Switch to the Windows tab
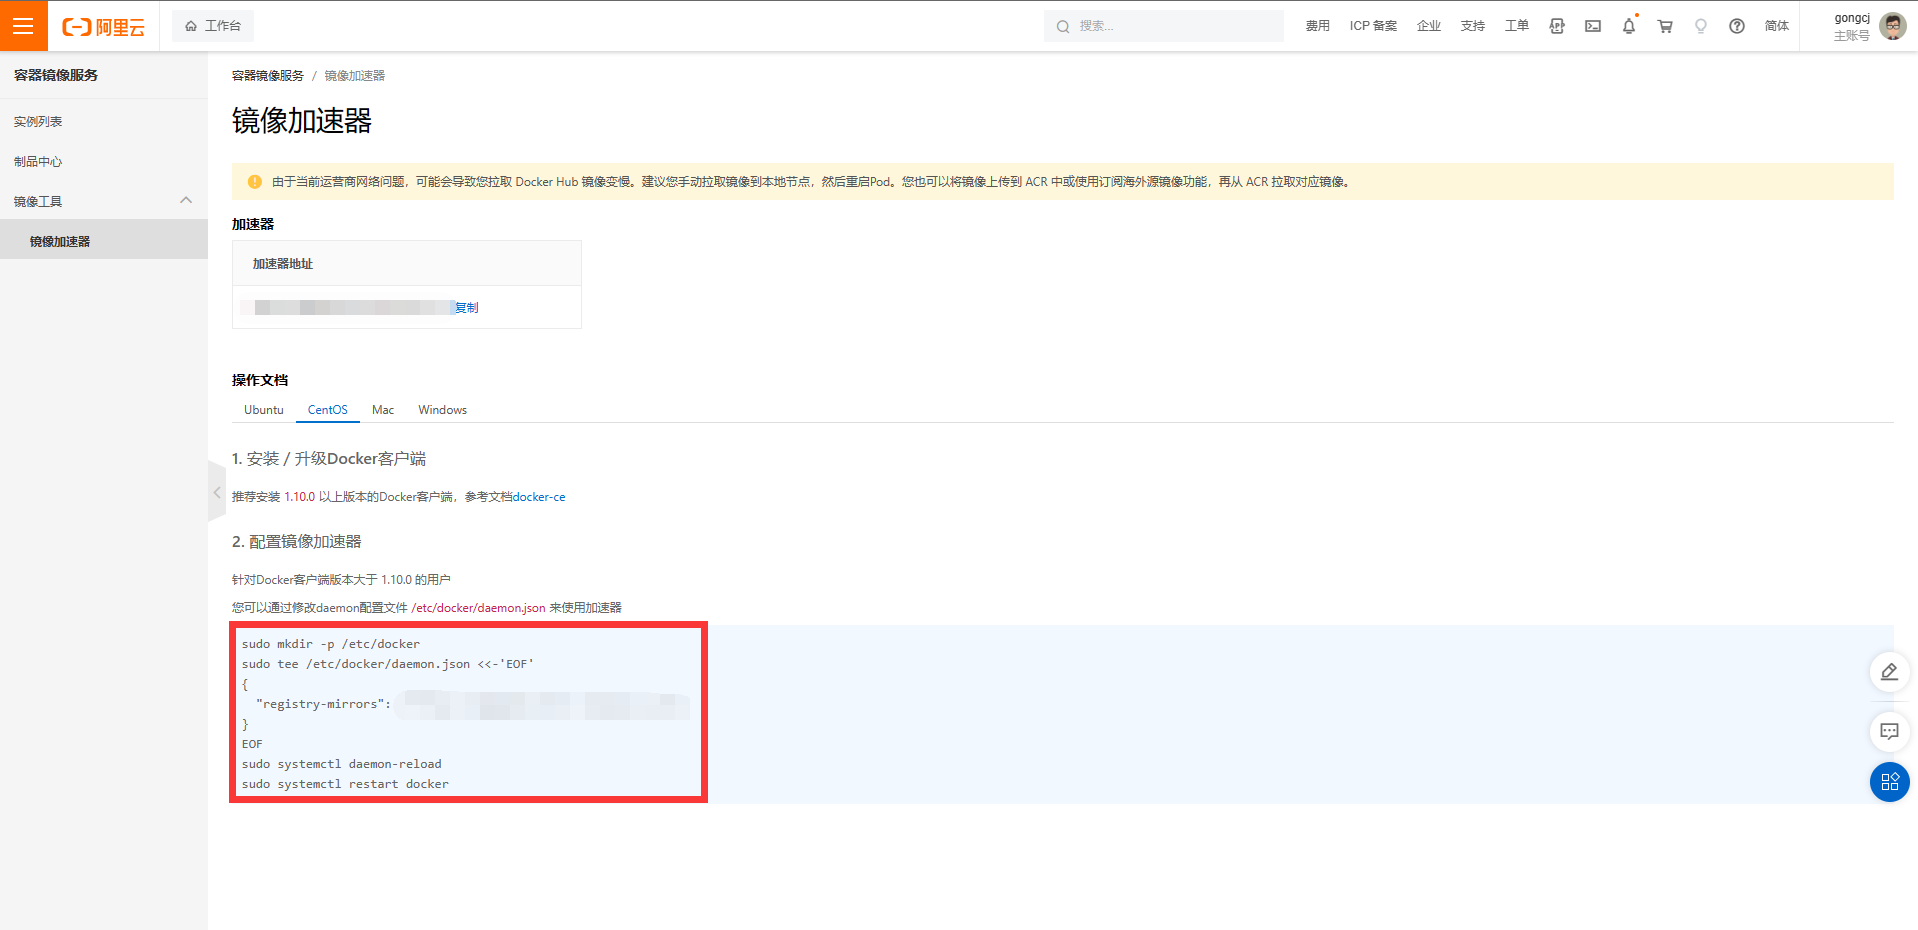Image resolution: width=1918 pixels, height=930 pixels. point(442,410)
